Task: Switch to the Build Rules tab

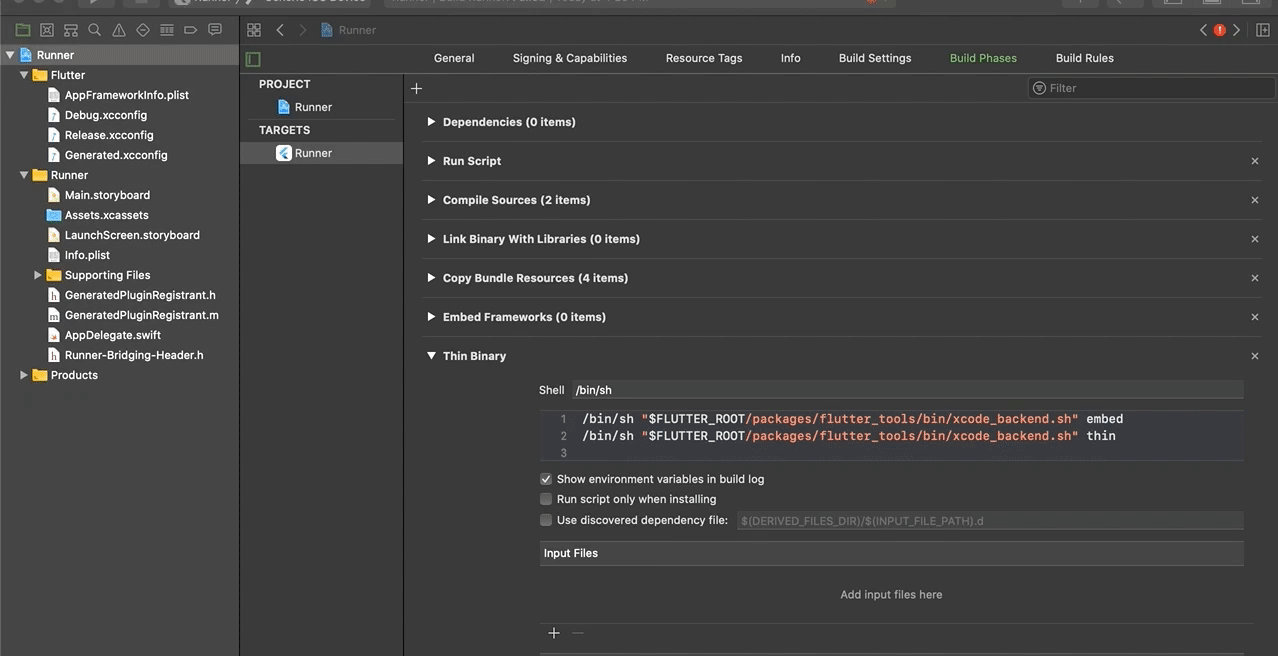Action: point(1085,58)
